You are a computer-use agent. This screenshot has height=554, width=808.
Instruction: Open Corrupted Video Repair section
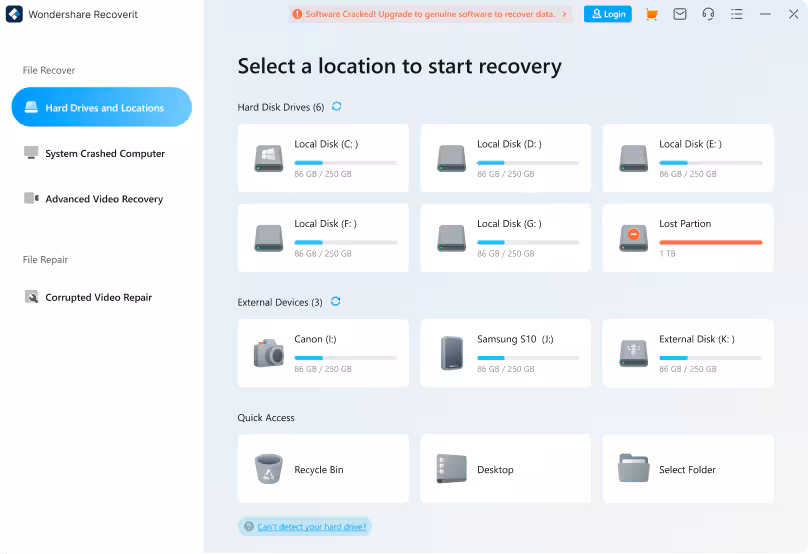click(98, 297)
